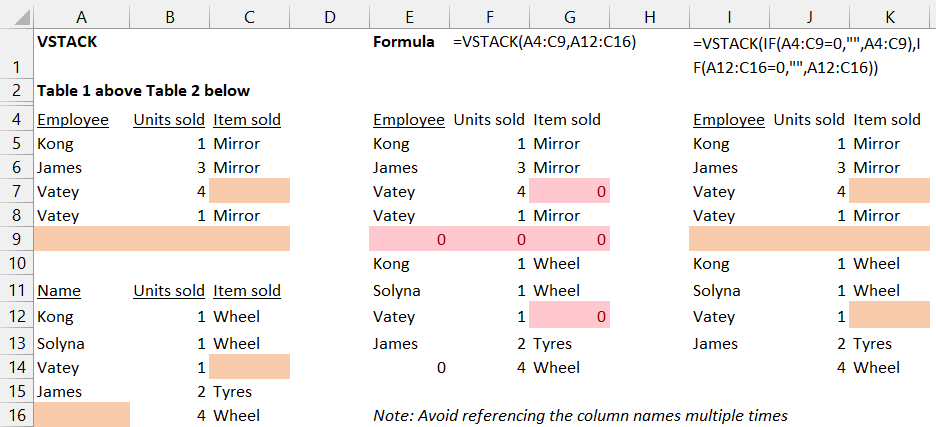Screen dimensions: 936x427
Task: Select row header 1
Action: tap(15, 67)
